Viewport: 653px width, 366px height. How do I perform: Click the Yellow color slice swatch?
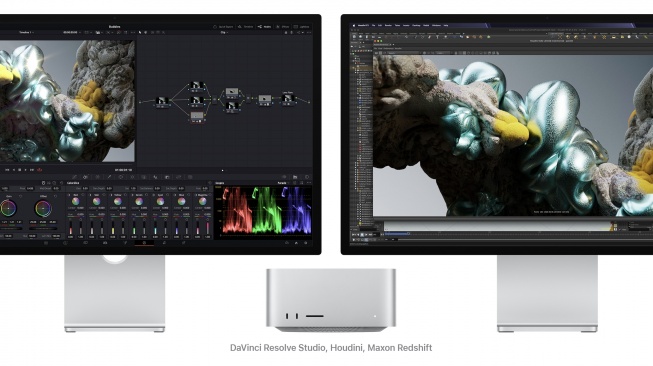pos(117,202)
